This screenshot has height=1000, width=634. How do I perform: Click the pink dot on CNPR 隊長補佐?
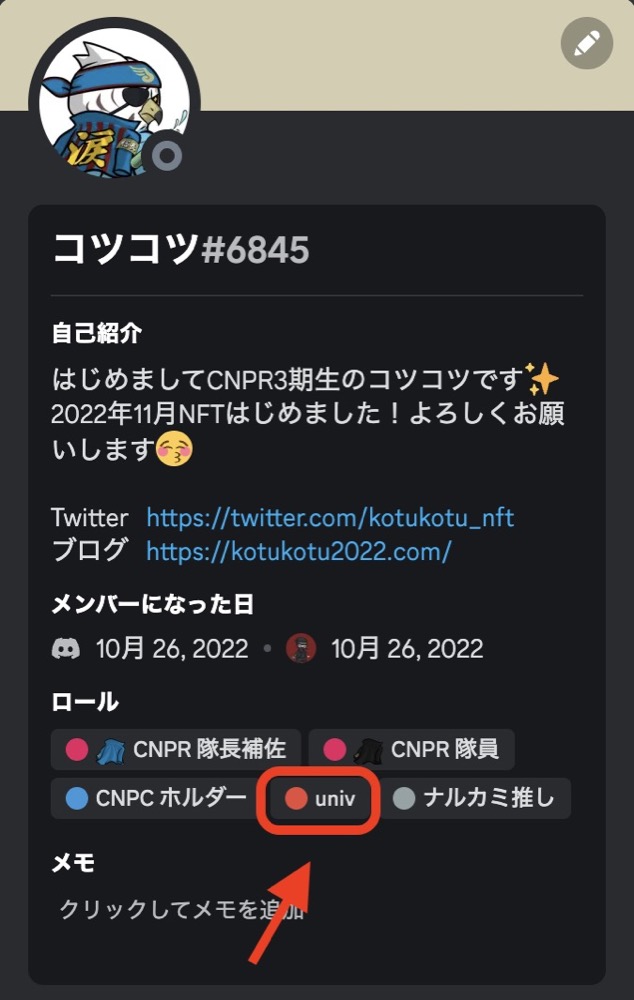(x=77, y=749)
